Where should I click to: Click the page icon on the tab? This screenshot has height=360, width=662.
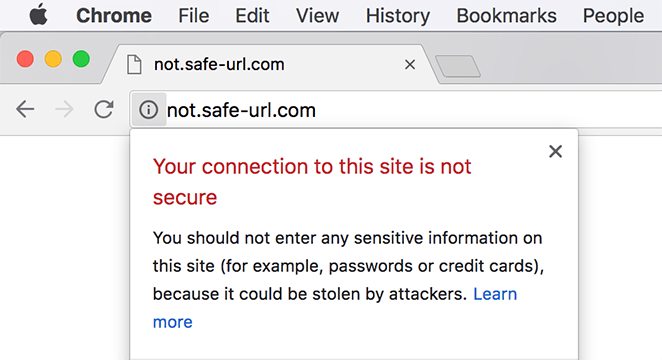[x=134, y=65]
